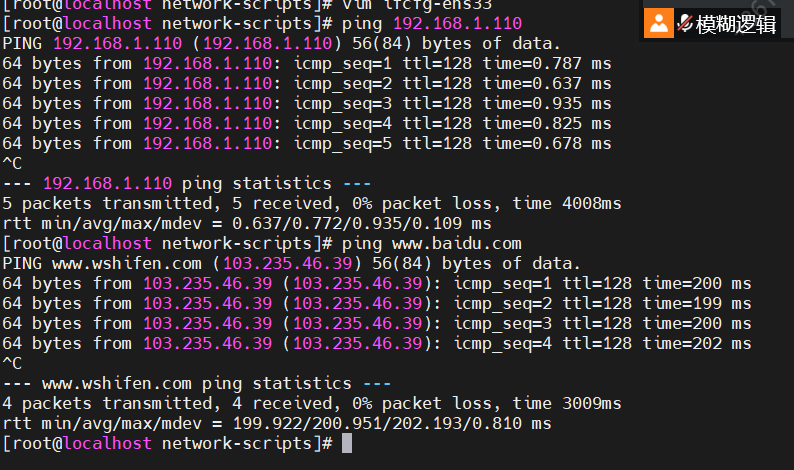
Task: Click 'time=199 ms' in baidu ping output
Action: pyautogui.click(x=697, y=303)
